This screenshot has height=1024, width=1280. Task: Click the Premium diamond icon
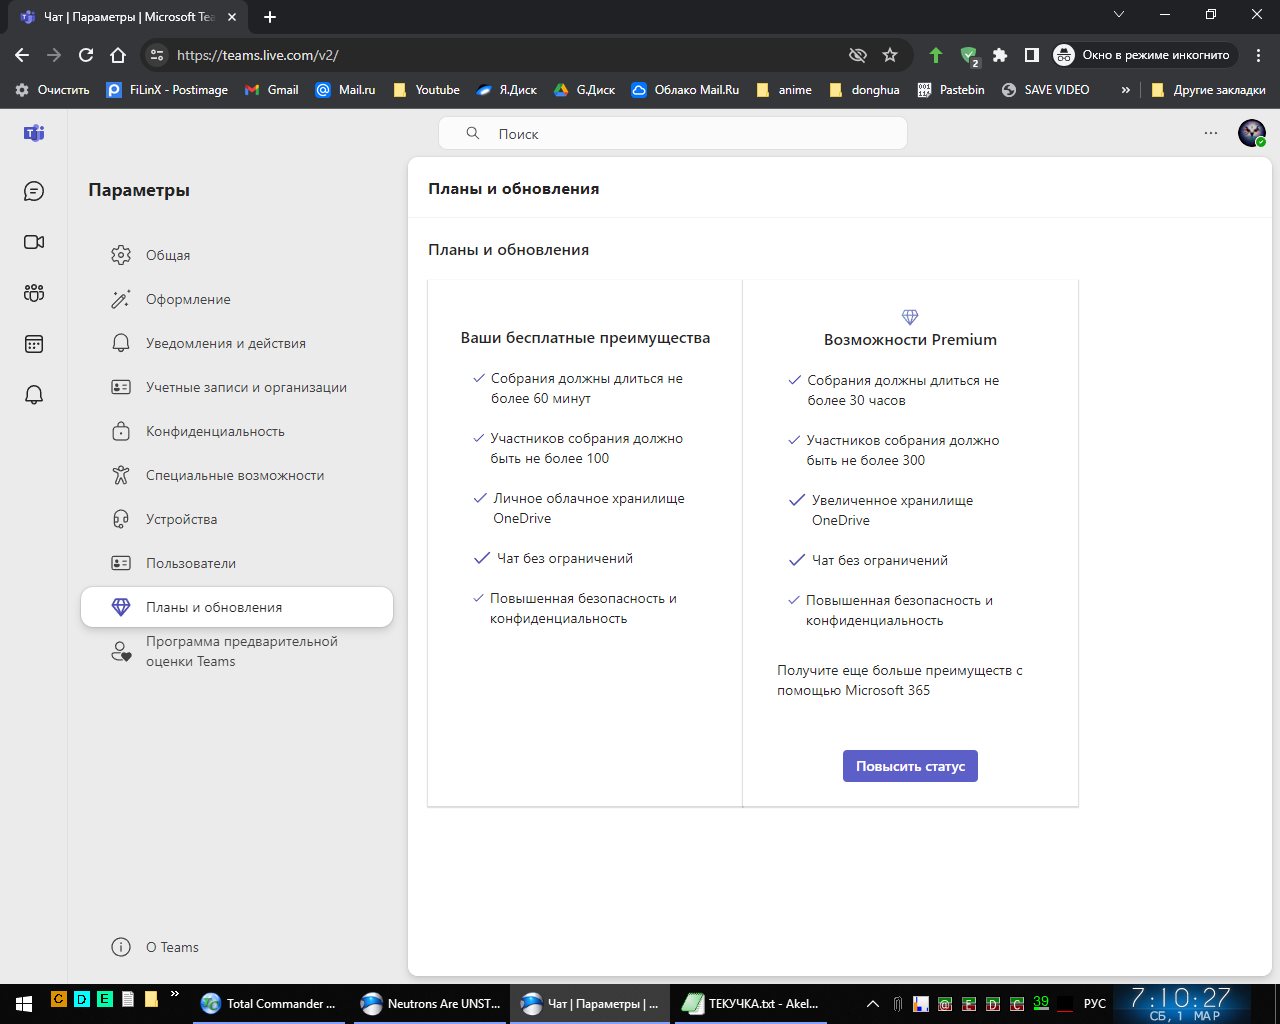click(910, 317)
